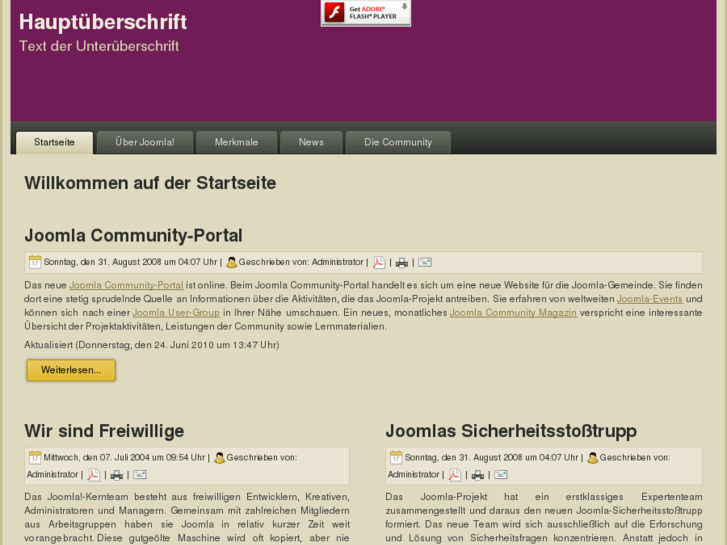The width and height of the screenshot is (727, 545).
Task: Go to the News tab
Action: [x=311, y=142]
